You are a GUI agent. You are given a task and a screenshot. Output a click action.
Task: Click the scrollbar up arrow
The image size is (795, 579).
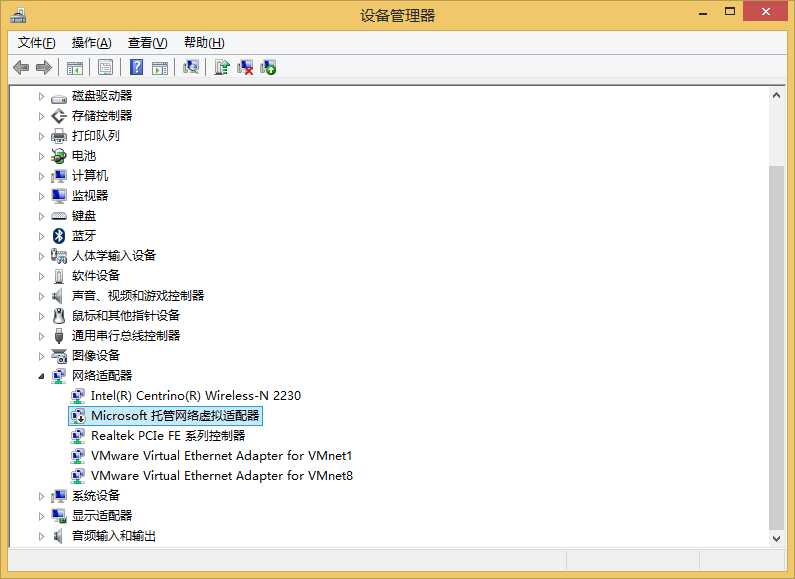776,96
